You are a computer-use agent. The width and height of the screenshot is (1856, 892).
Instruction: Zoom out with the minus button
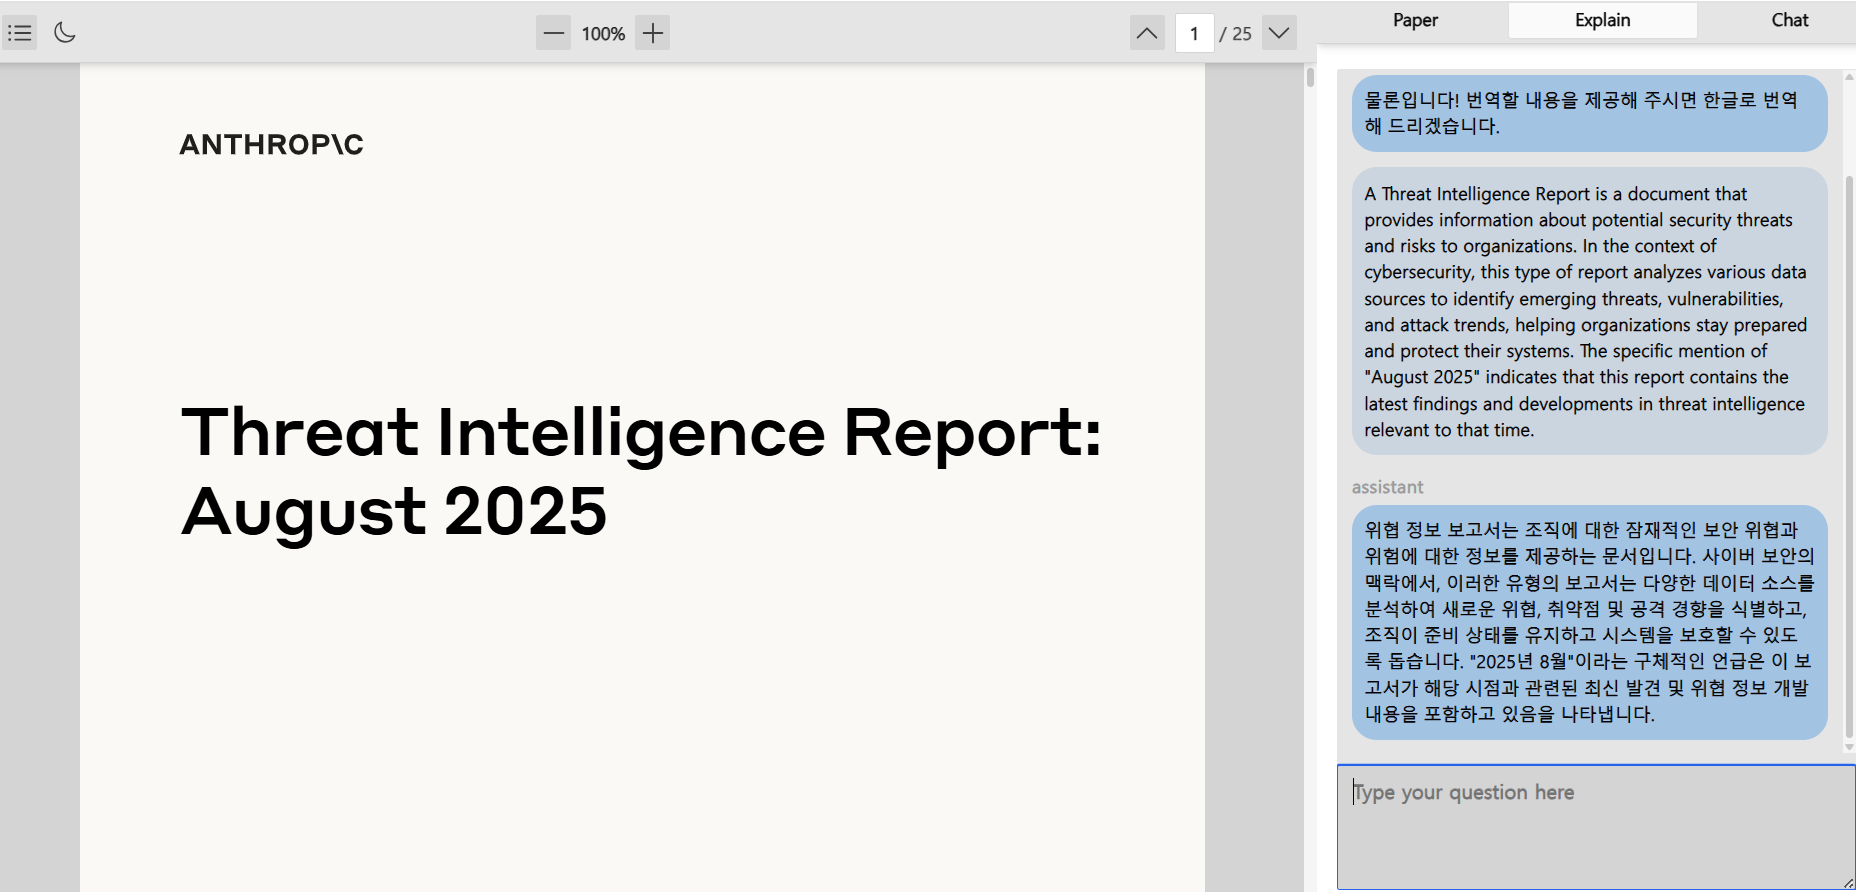(x=553, y=33)
